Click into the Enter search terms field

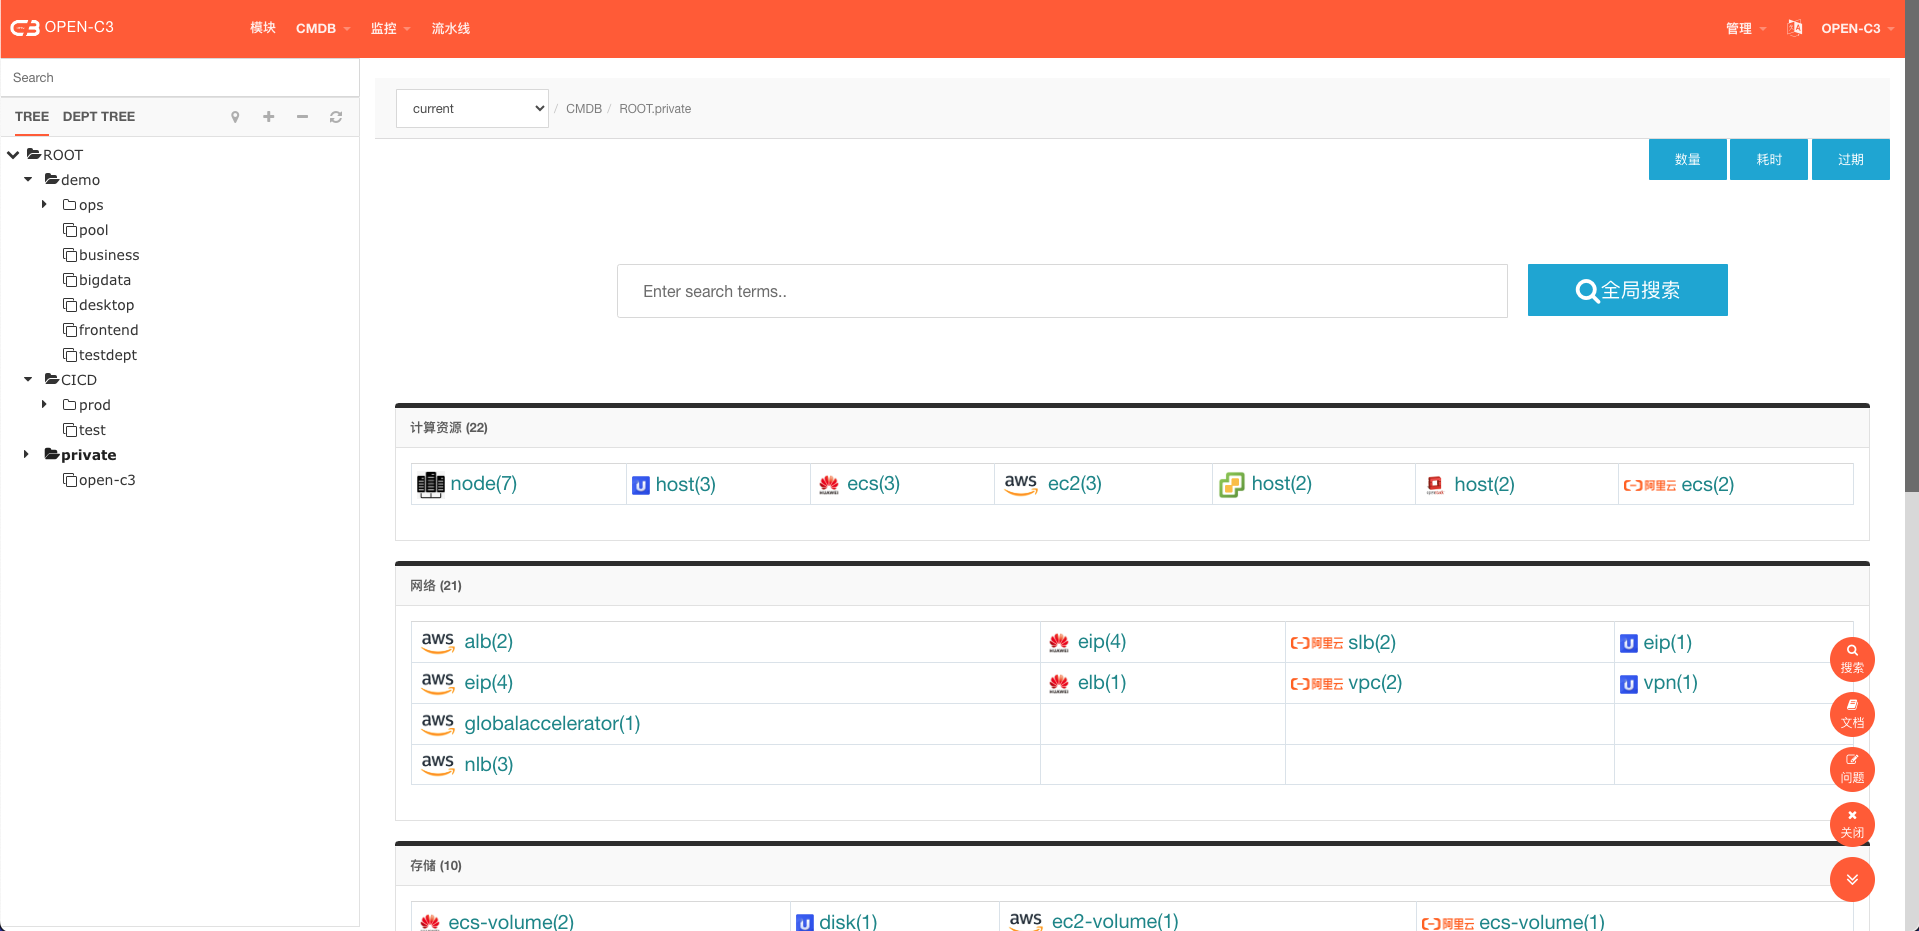(x=1061, y=291)
